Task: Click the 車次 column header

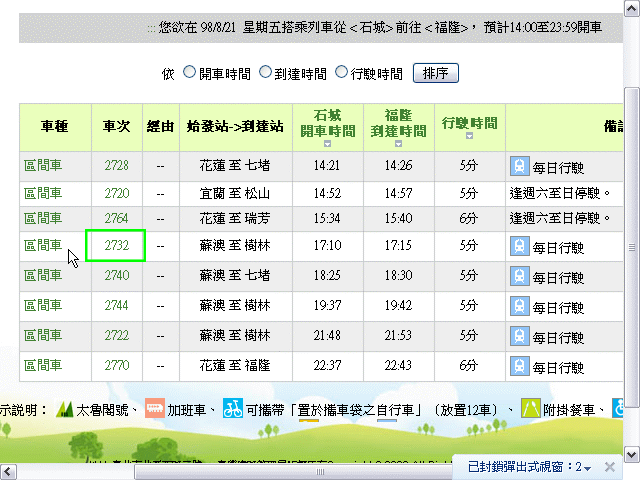Action: point(117,126)
